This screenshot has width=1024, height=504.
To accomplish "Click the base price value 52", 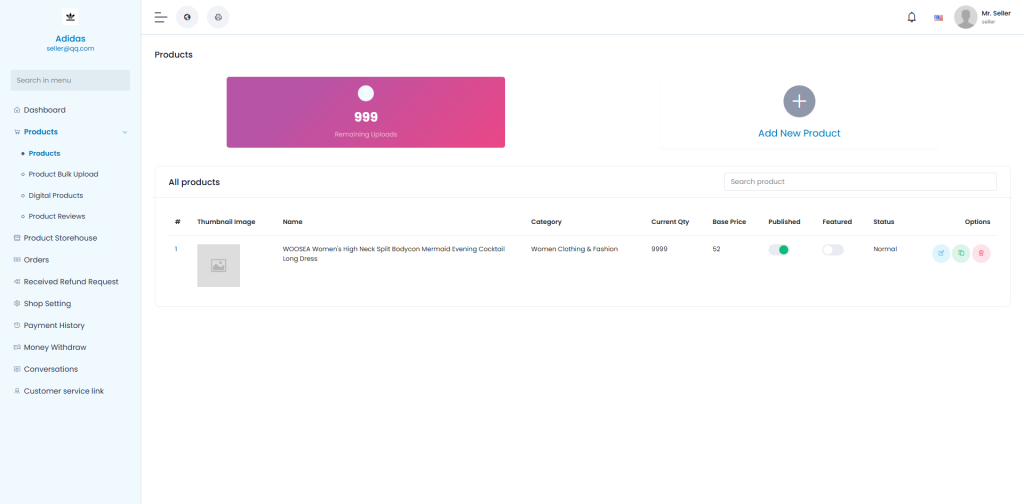I will coord(716,249).
